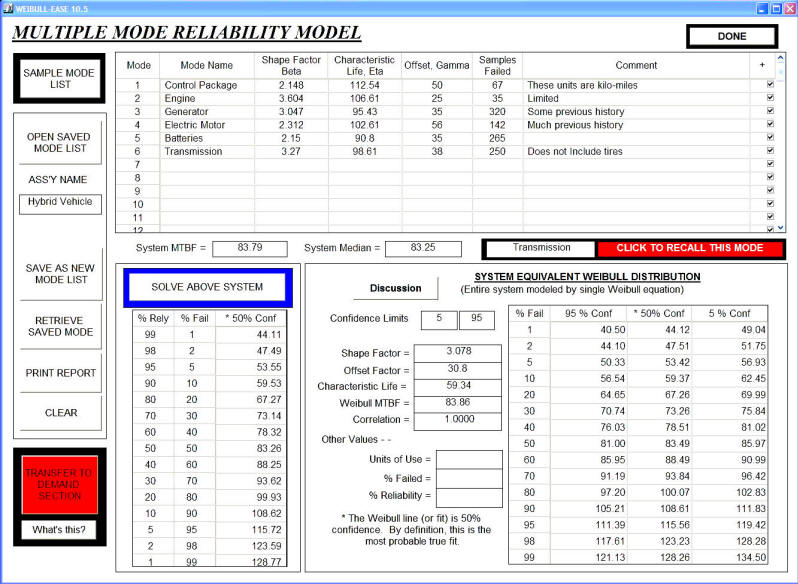Click the Units of Use input field
The width and height of the screenshot is (798, 584).
coord(469,459)
